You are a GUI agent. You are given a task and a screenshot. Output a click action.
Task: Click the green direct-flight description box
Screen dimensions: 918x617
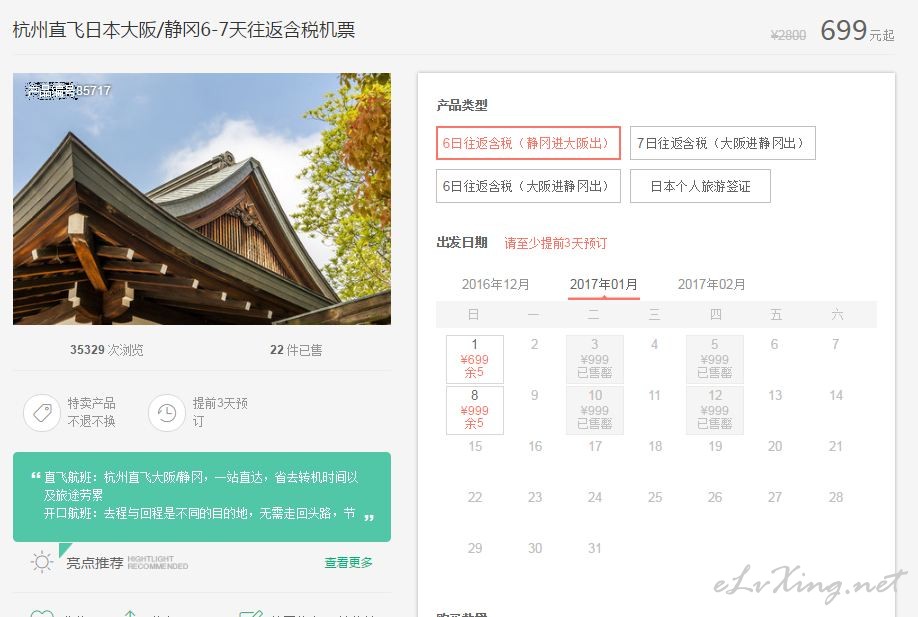pyautogui.click(x=202, y=496)
